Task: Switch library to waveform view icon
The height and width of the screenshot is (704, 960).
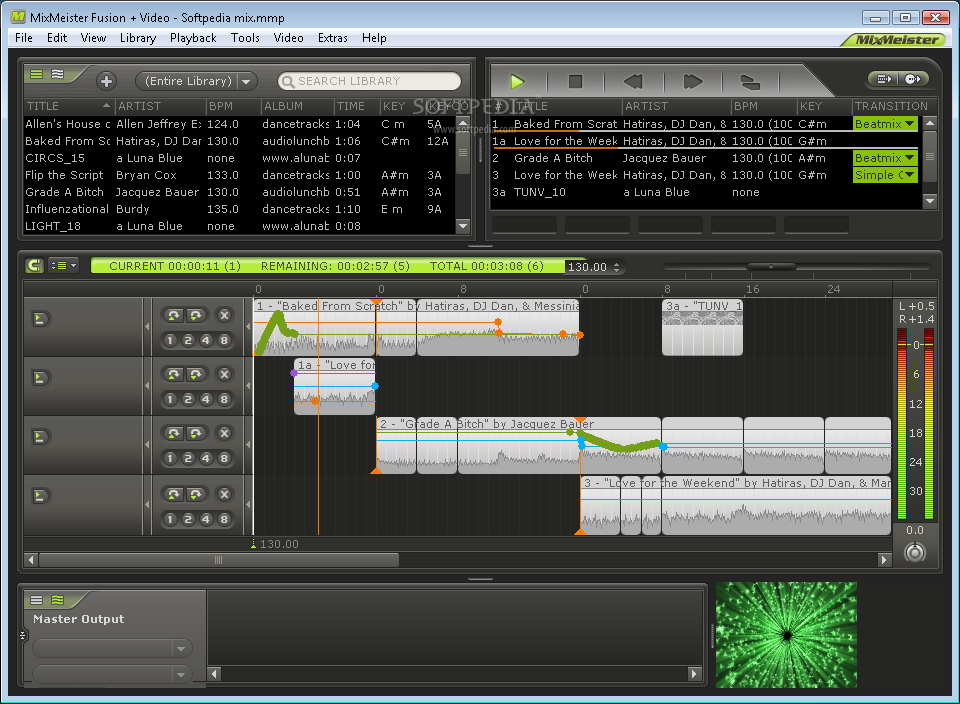Action: [58, 74]
